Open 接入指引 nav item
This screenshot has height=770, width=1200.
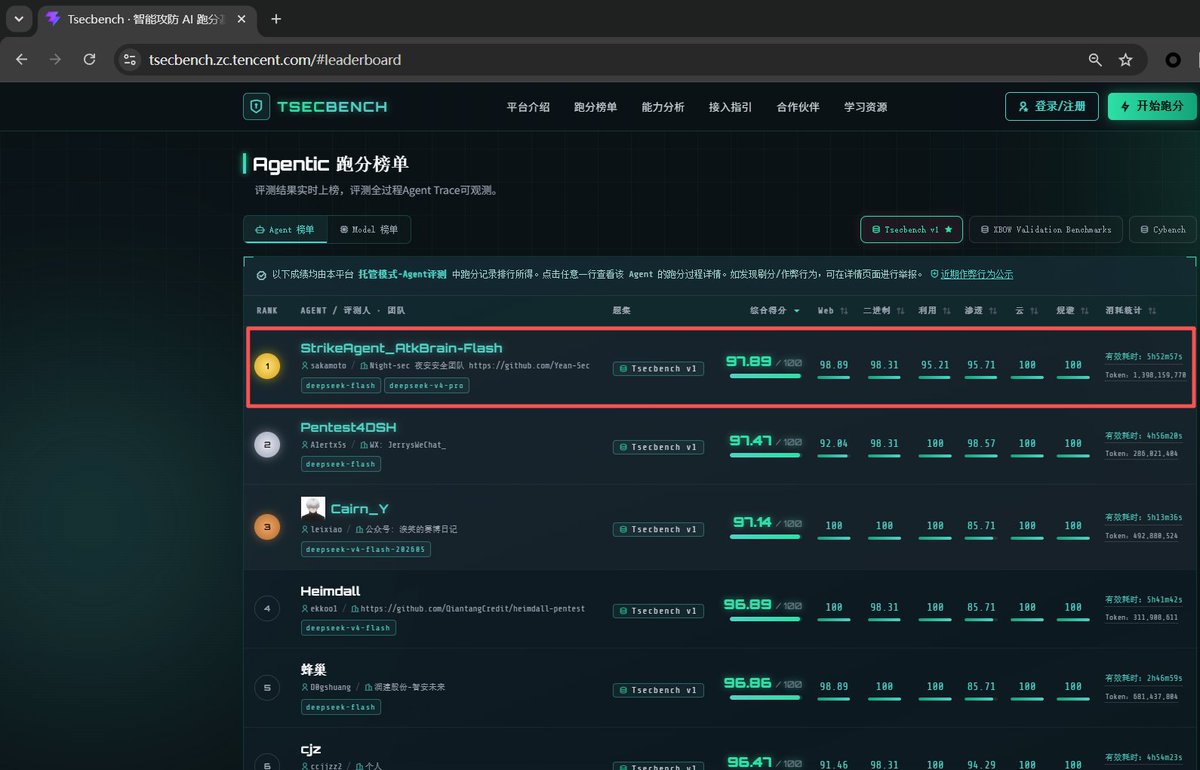pyautogui.click(x=730, y=107)
